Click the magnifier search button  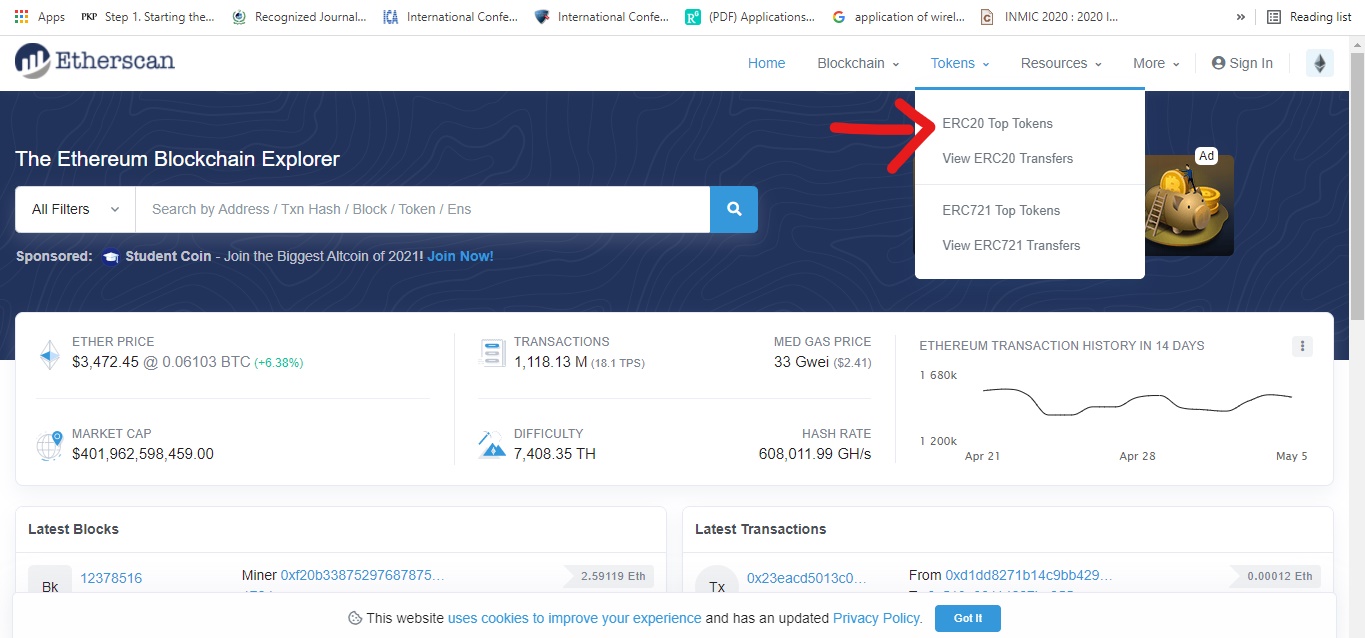[x=734, y=209]
